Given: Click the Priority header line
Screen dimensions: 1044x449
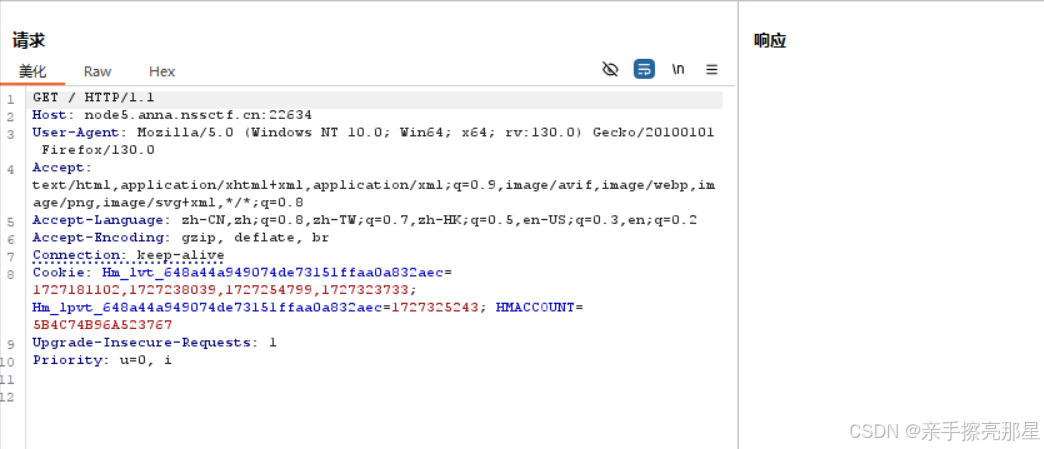Looking at the screenshot, I should [102, 360].
